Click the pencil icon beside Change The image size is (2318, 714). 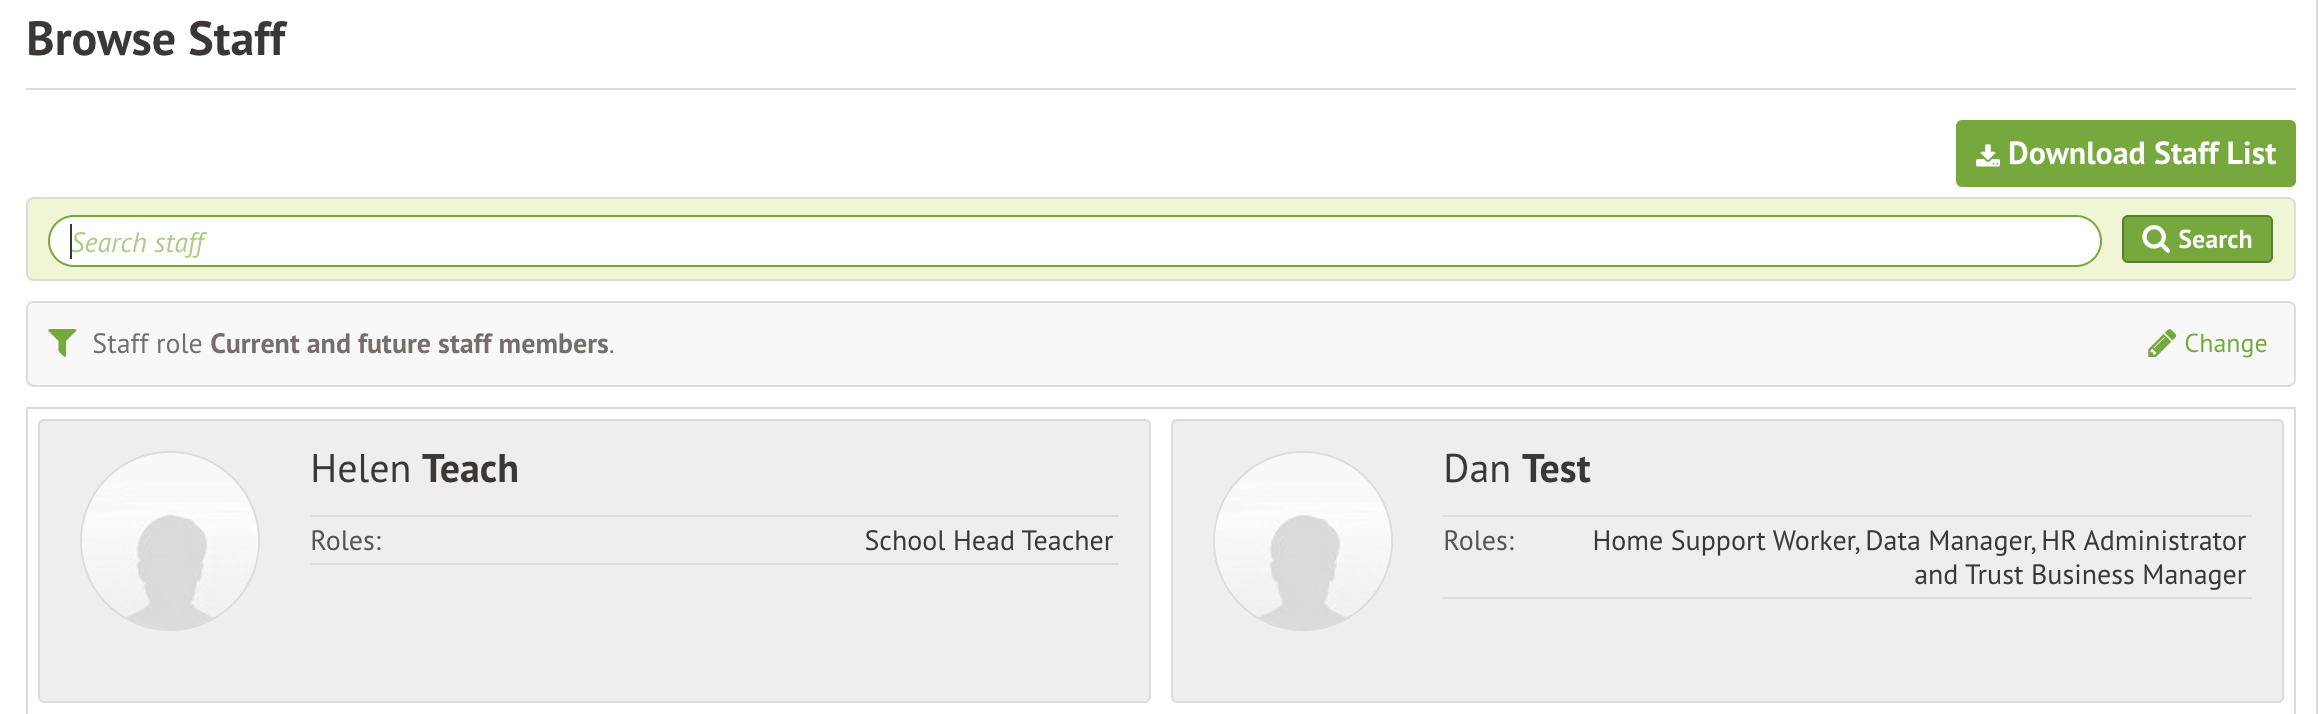pos(2161,344)
